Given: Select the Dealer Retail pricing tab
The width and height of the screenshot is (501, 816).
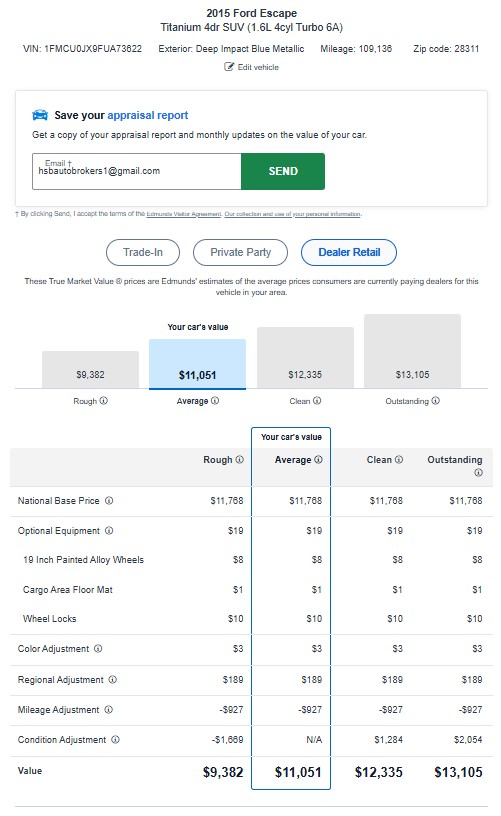Looking at the screenshot, I should pos(349,252).
